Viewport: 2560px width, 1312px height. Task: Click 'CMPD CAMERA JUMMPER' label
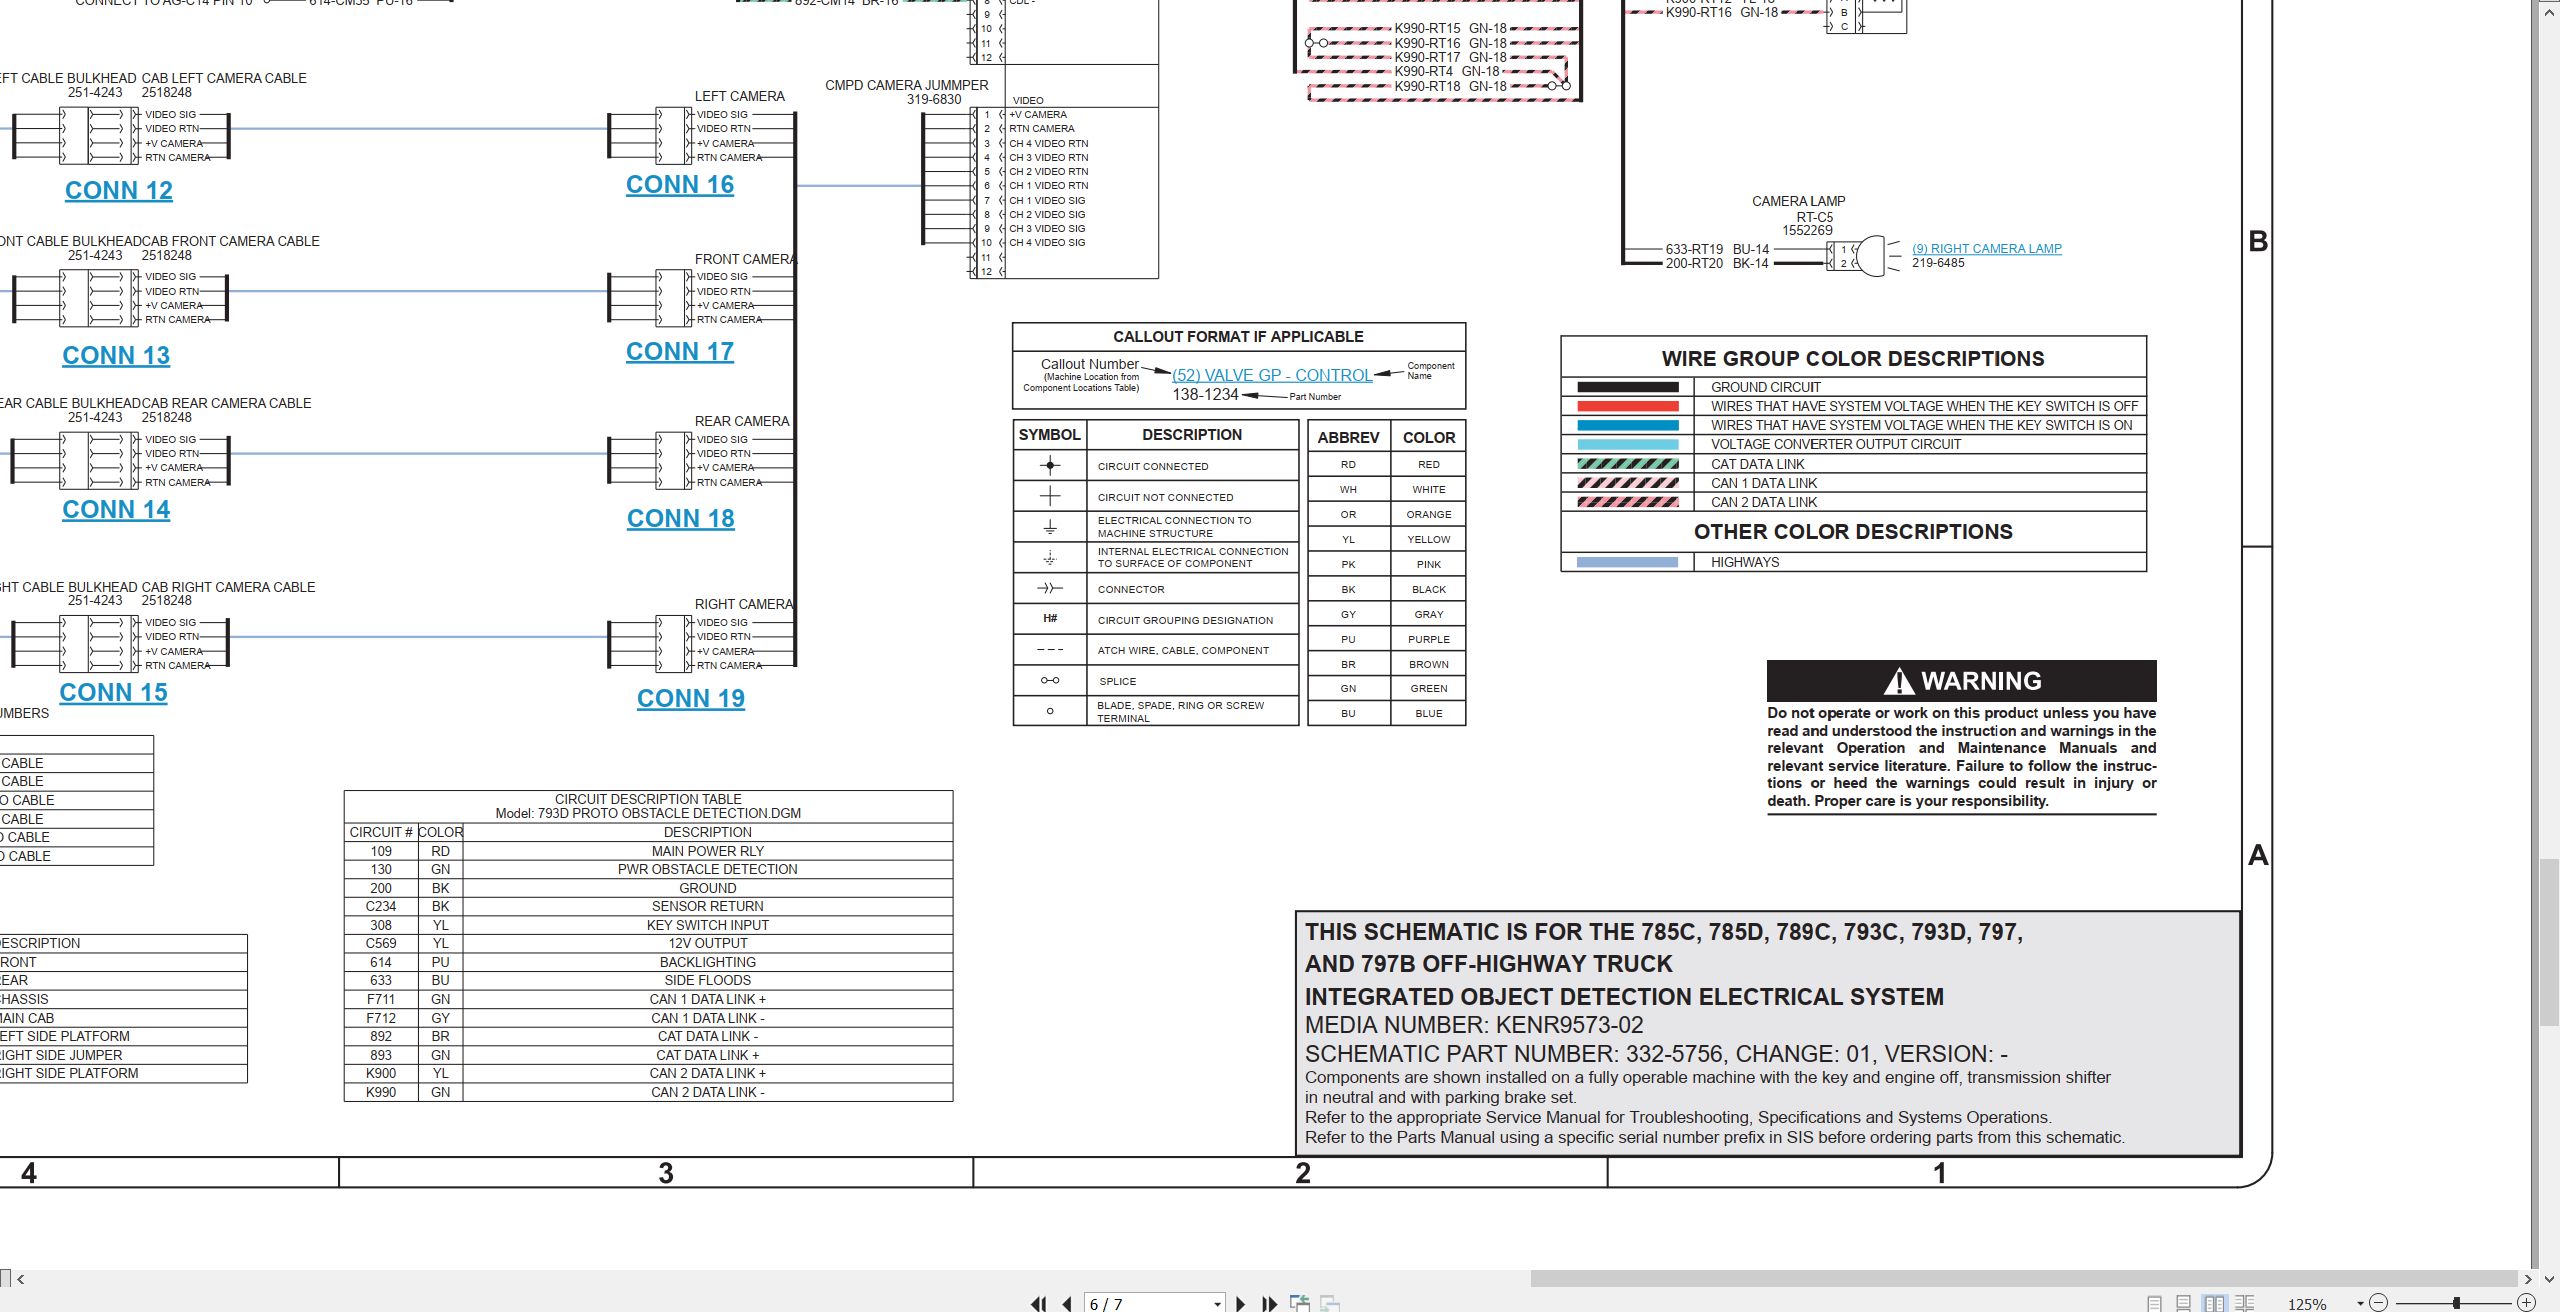[x=907, y=85]
